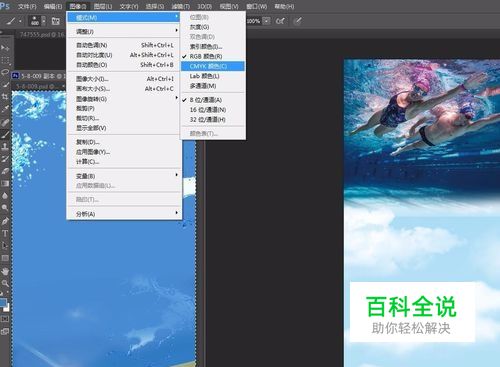Open 窗口(W) menu
500x367 pixels.
coord(256,6)
